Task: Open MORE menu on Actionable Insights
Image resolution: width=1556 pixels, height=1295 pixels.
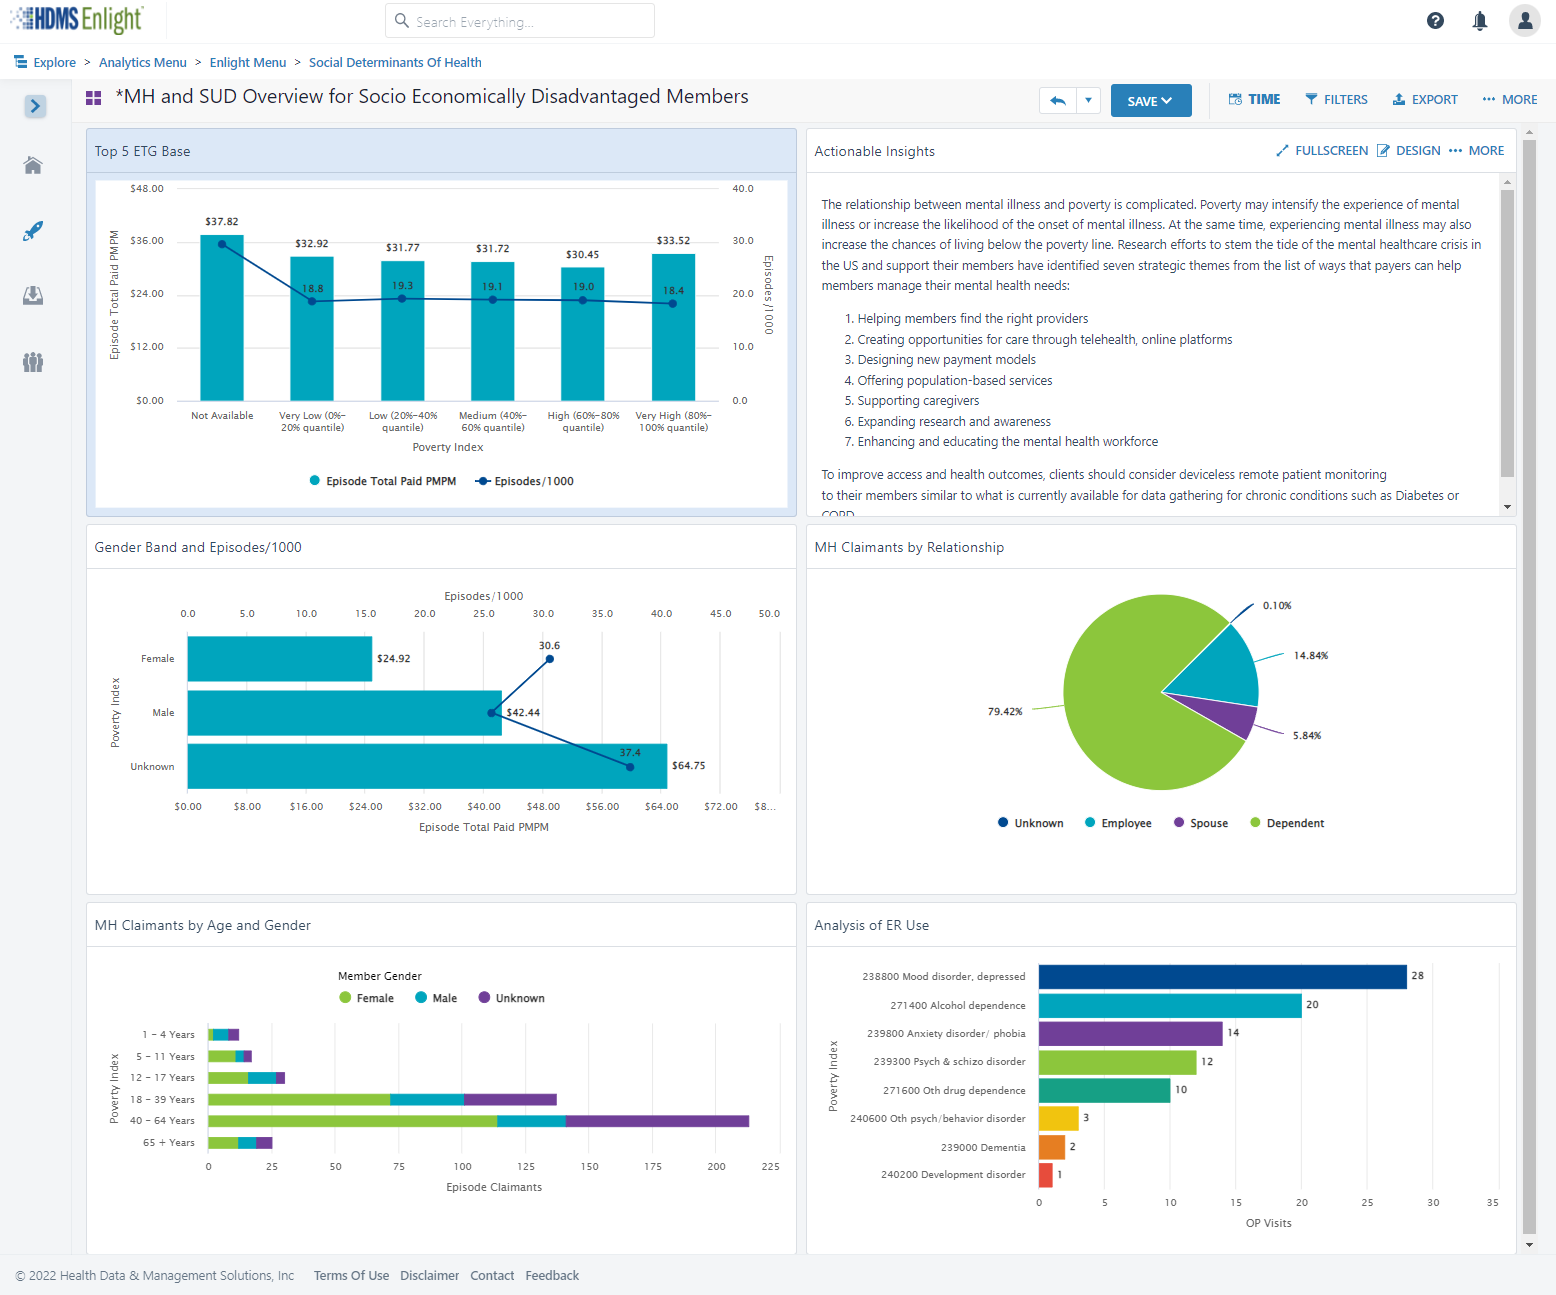Action: pos(1477,151)
